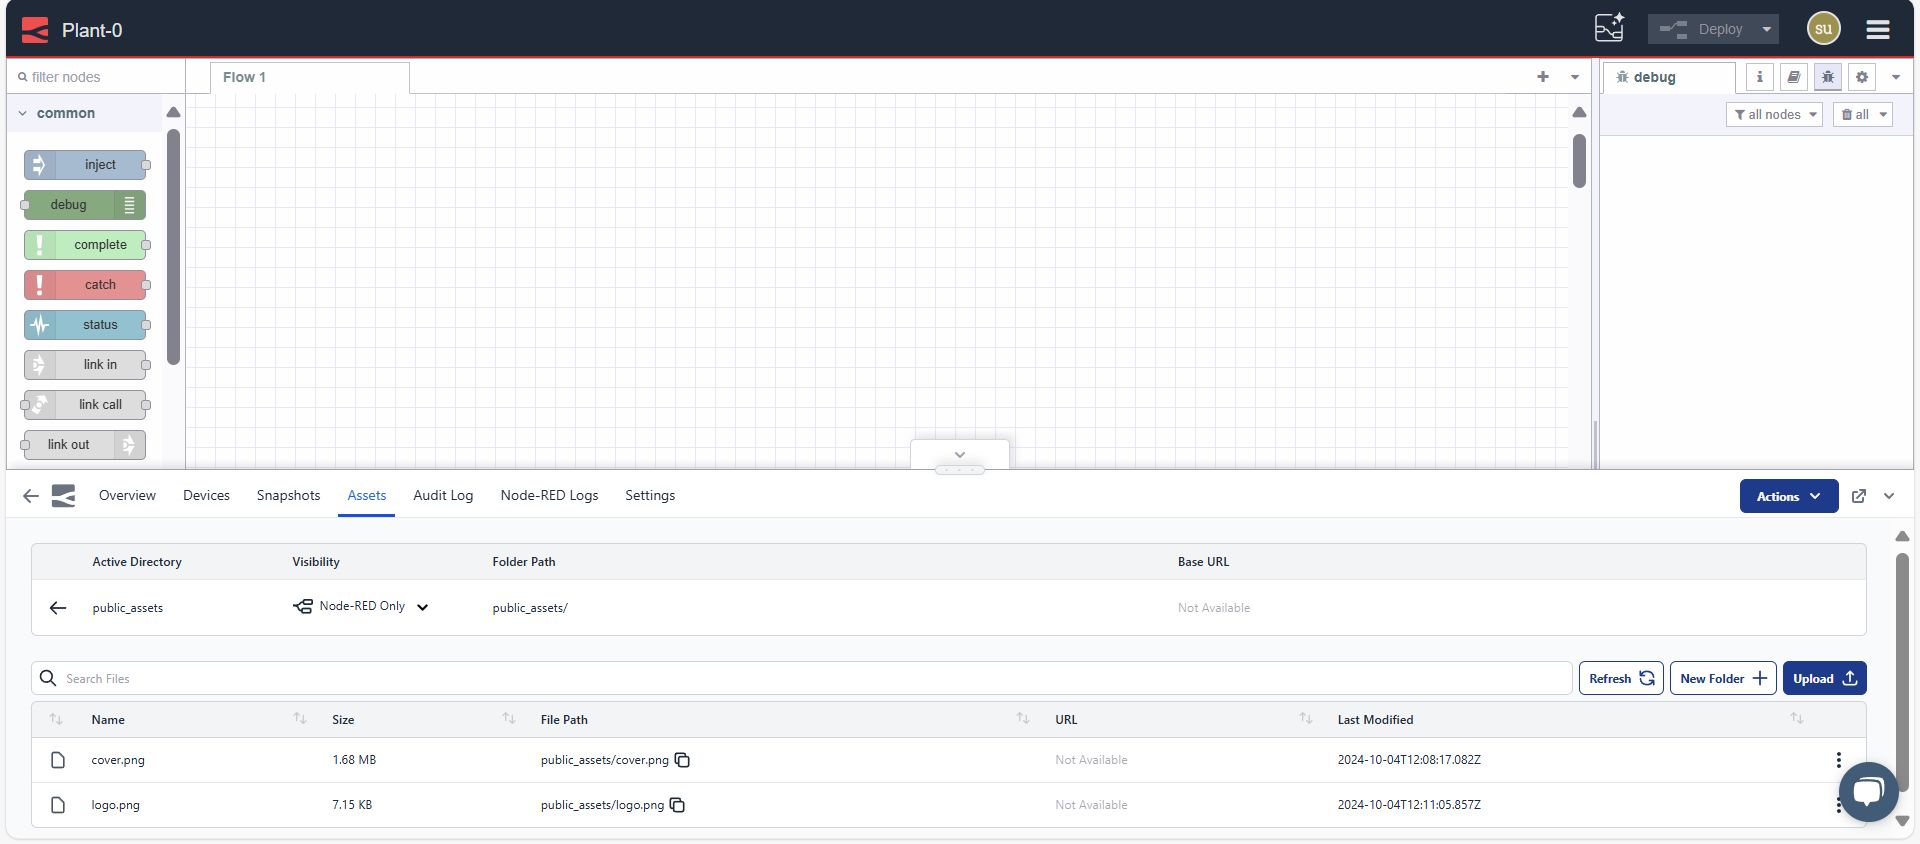Open the configuration nodes gear tab
The image size is (1920, 844).
point(1861,77)
